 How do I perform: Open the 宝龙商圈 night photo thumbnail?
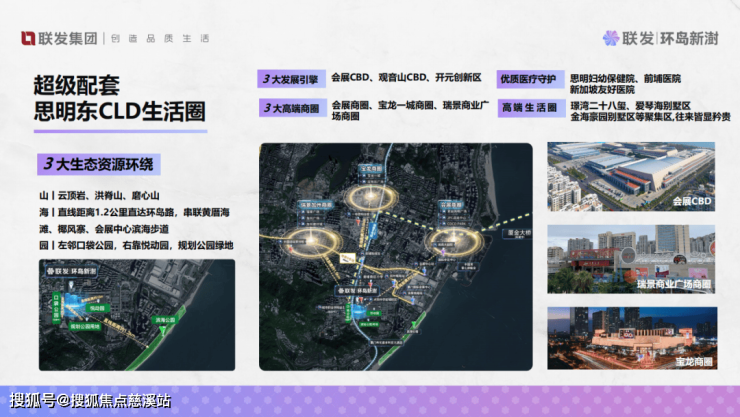pos(630,339)
